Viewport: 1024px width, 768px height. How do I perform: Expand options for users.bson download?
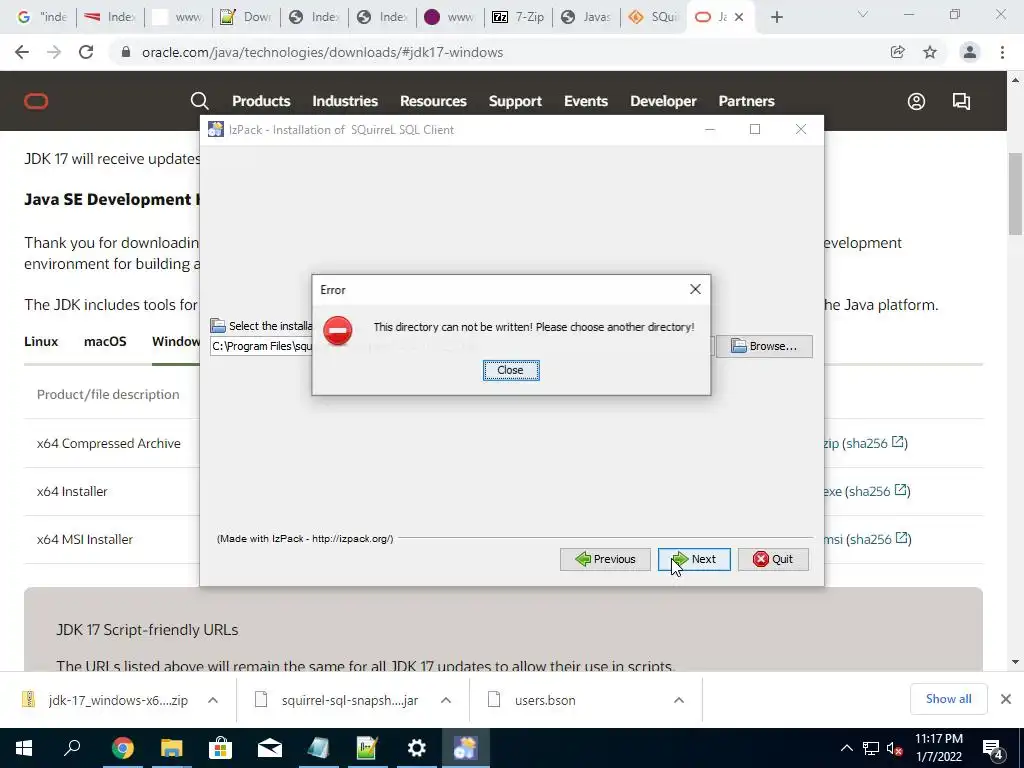coord(679,700)
